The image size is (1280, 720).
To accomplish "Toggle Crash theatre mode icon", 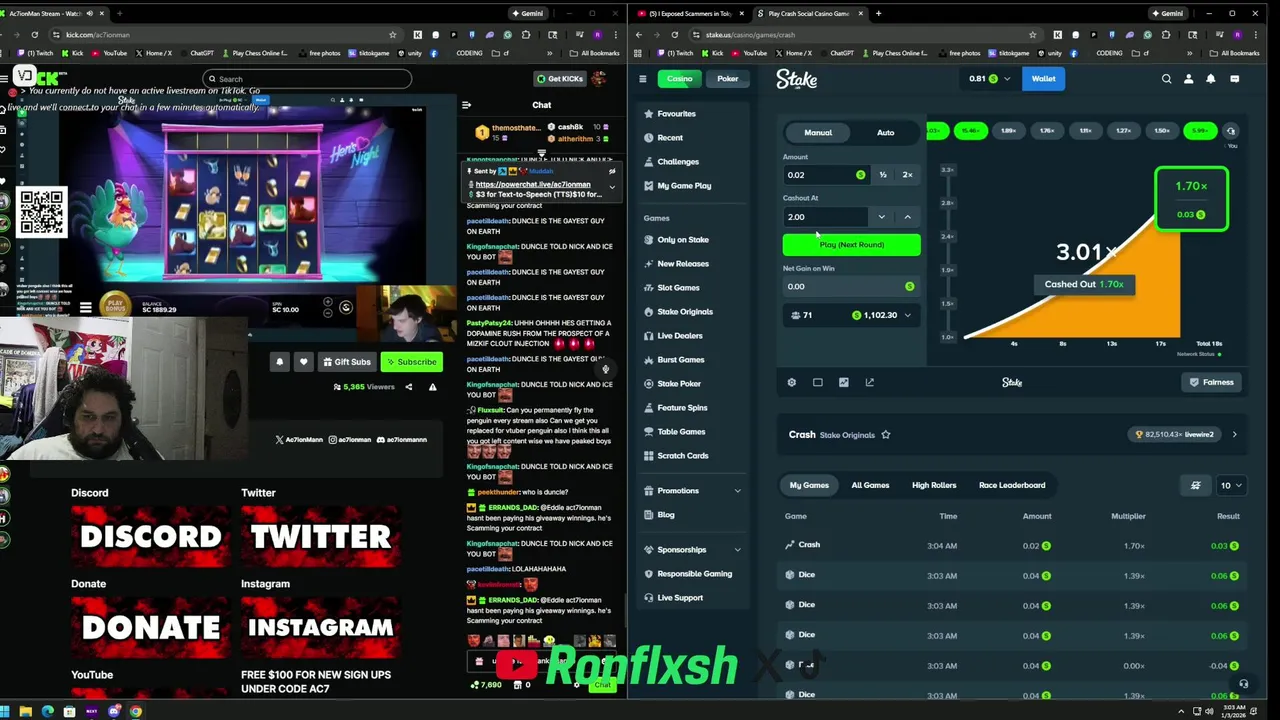I will 818,382.
